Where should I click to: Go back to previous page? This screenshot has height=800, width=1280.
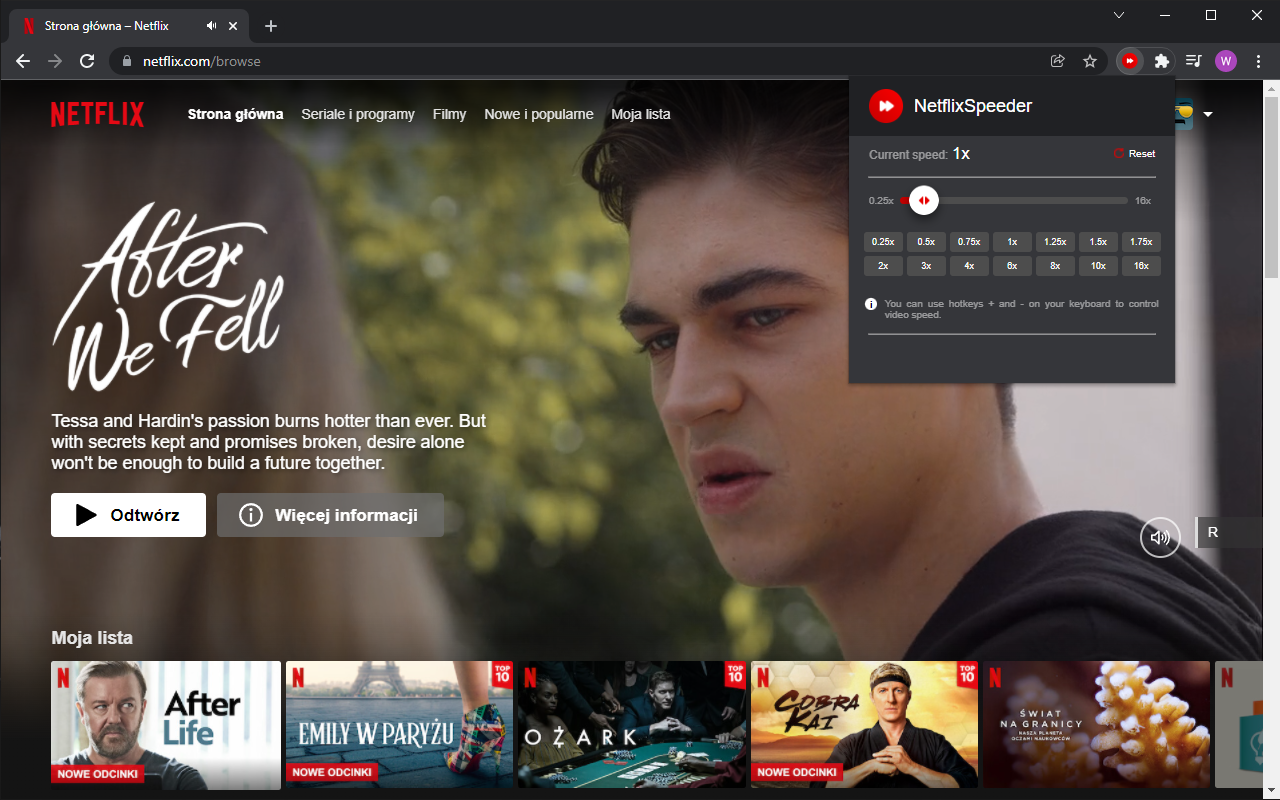(23, 61)
